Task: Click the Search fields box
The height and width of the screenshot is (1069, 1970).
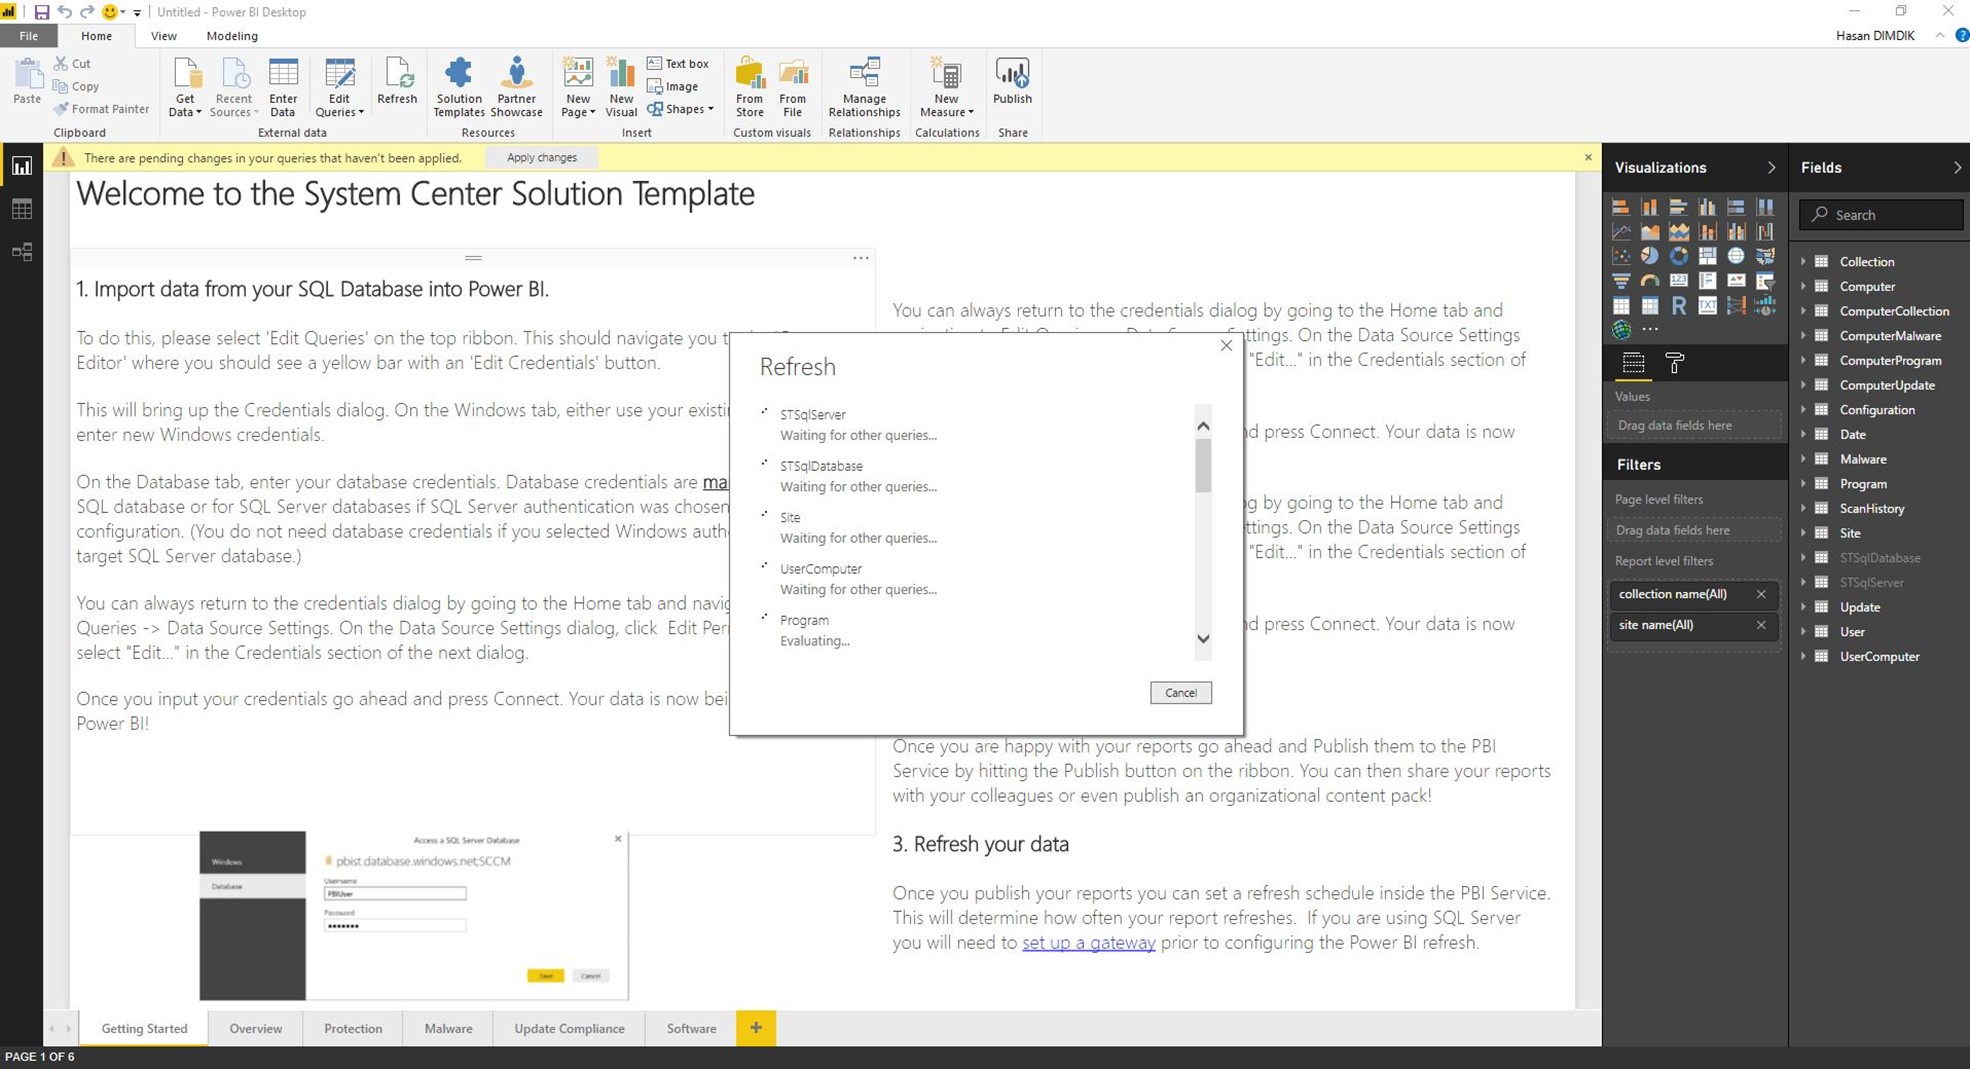Action: (x=1881, y=215)
